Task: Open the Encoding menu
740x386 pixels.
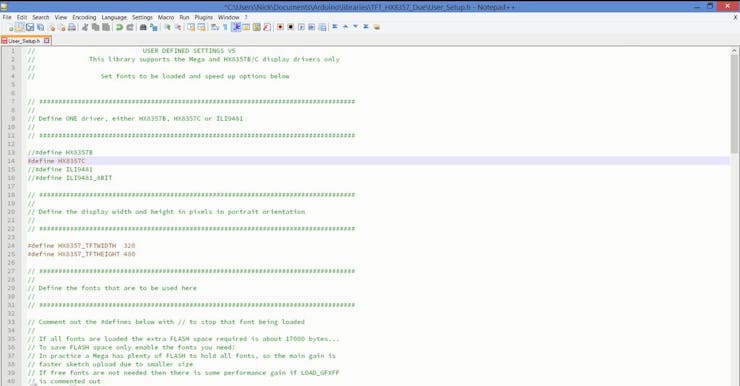Action: coord(84,17)
